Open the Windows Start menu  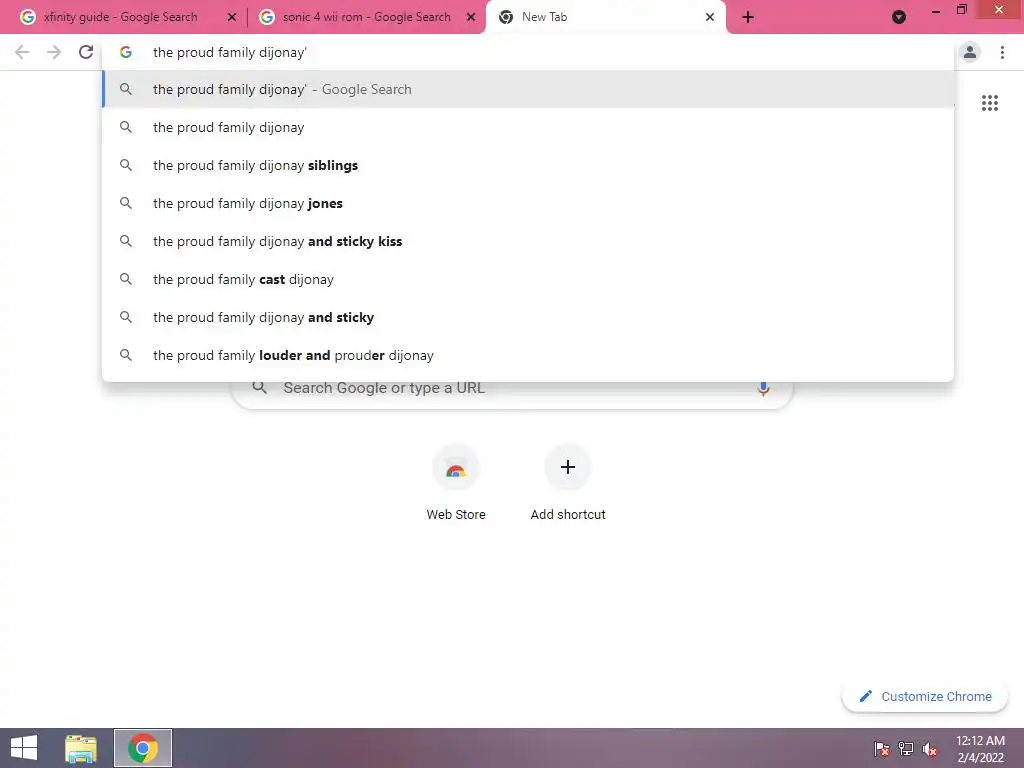pyautogui.click(x=24, y=748)
